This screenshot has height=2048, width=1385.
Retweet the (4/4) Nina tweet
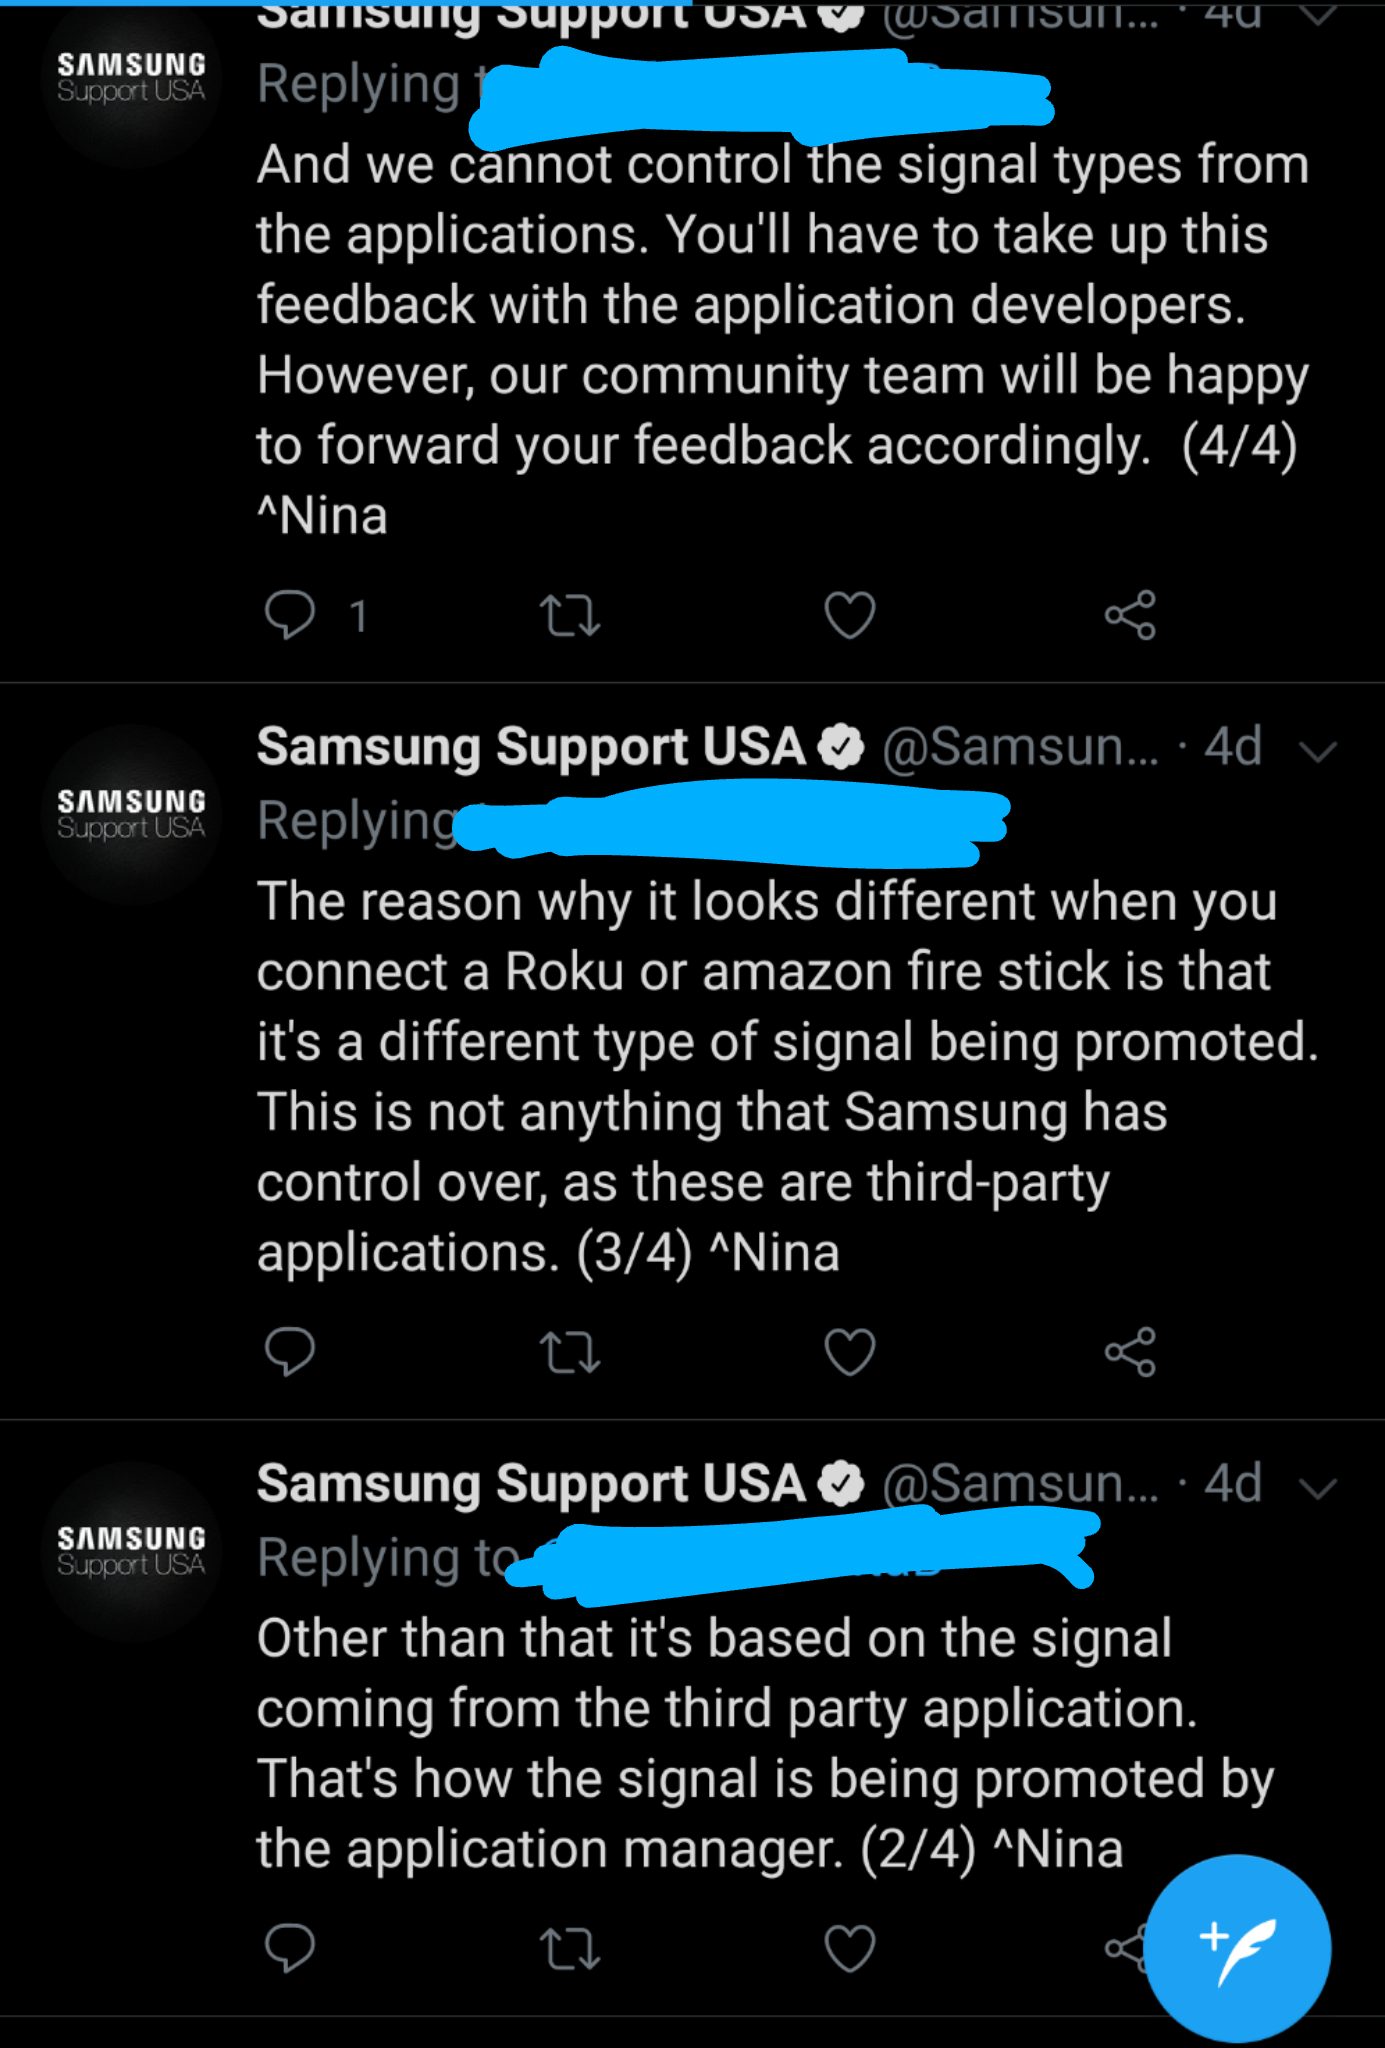tap(570, 615)
